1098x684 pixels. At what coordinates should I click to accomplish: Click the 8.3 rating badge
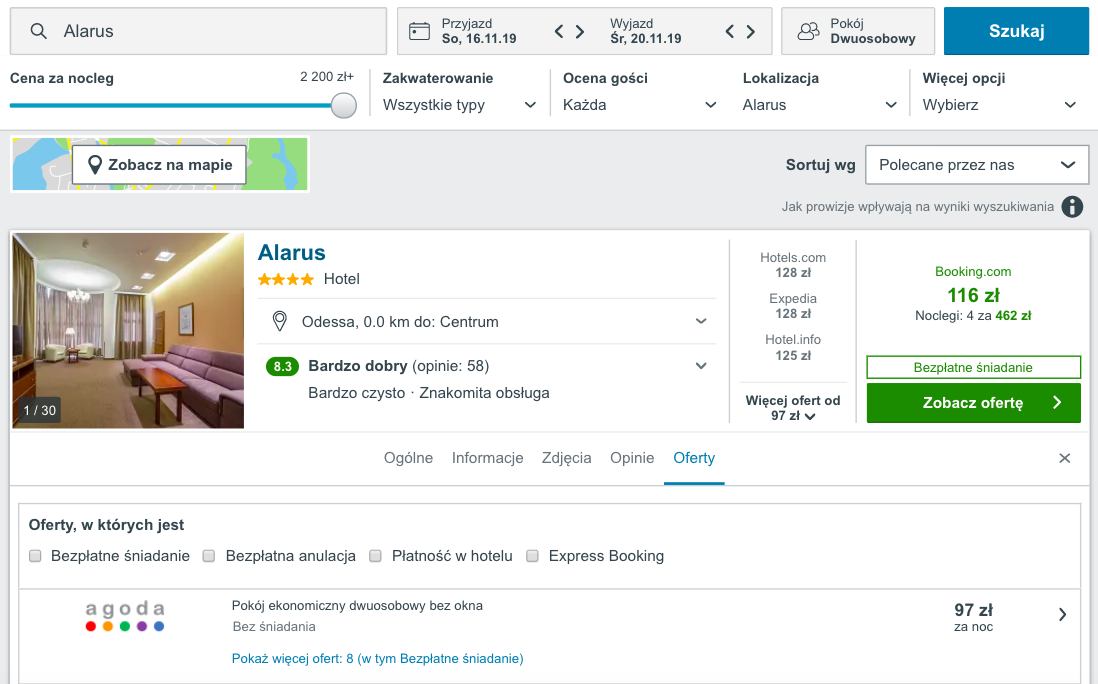point(282,366)
